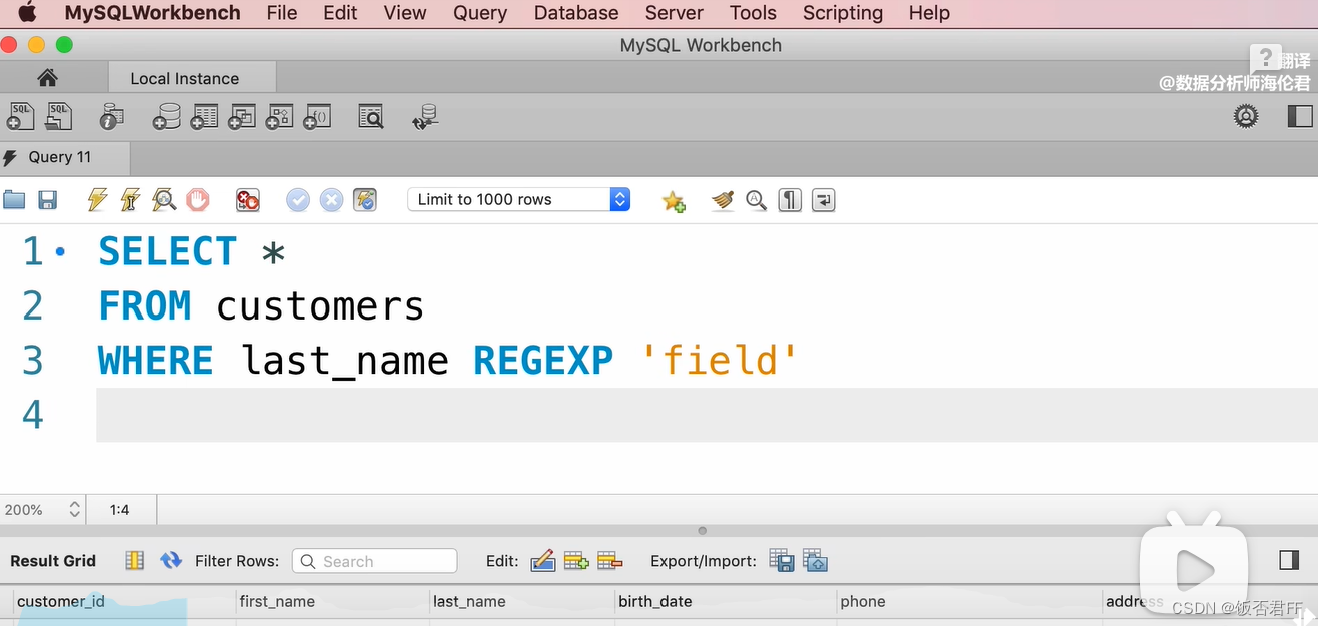Refresh result grid data icon

pyautogui.click(x=171, y=561)
